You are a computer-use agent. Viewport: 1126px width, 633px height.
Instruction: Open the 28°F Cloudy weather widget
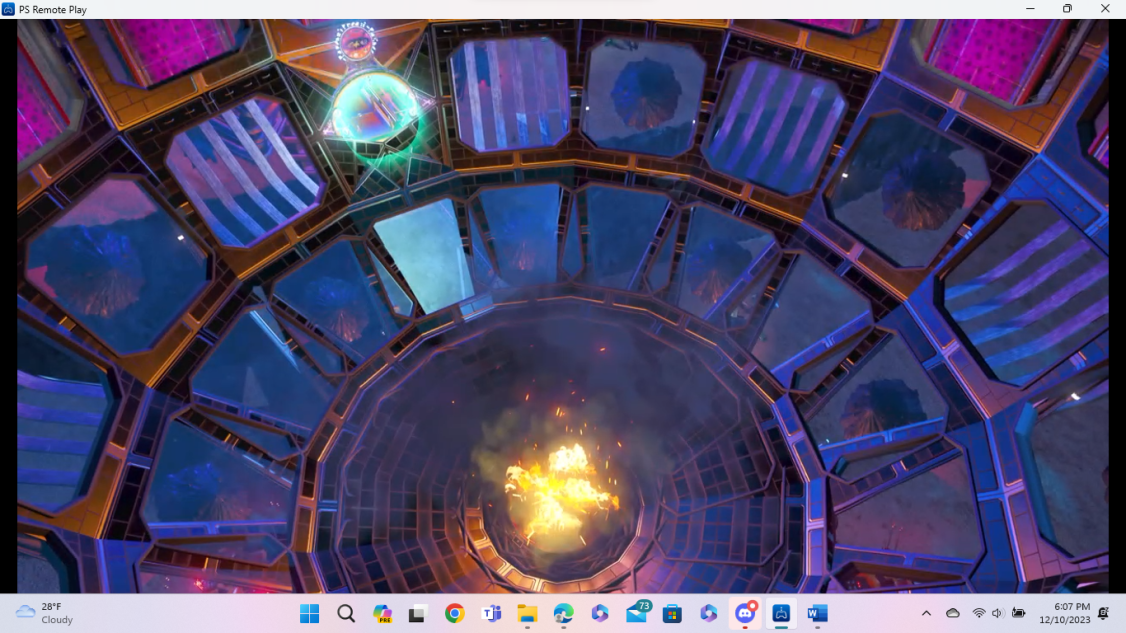click(45, 613)
